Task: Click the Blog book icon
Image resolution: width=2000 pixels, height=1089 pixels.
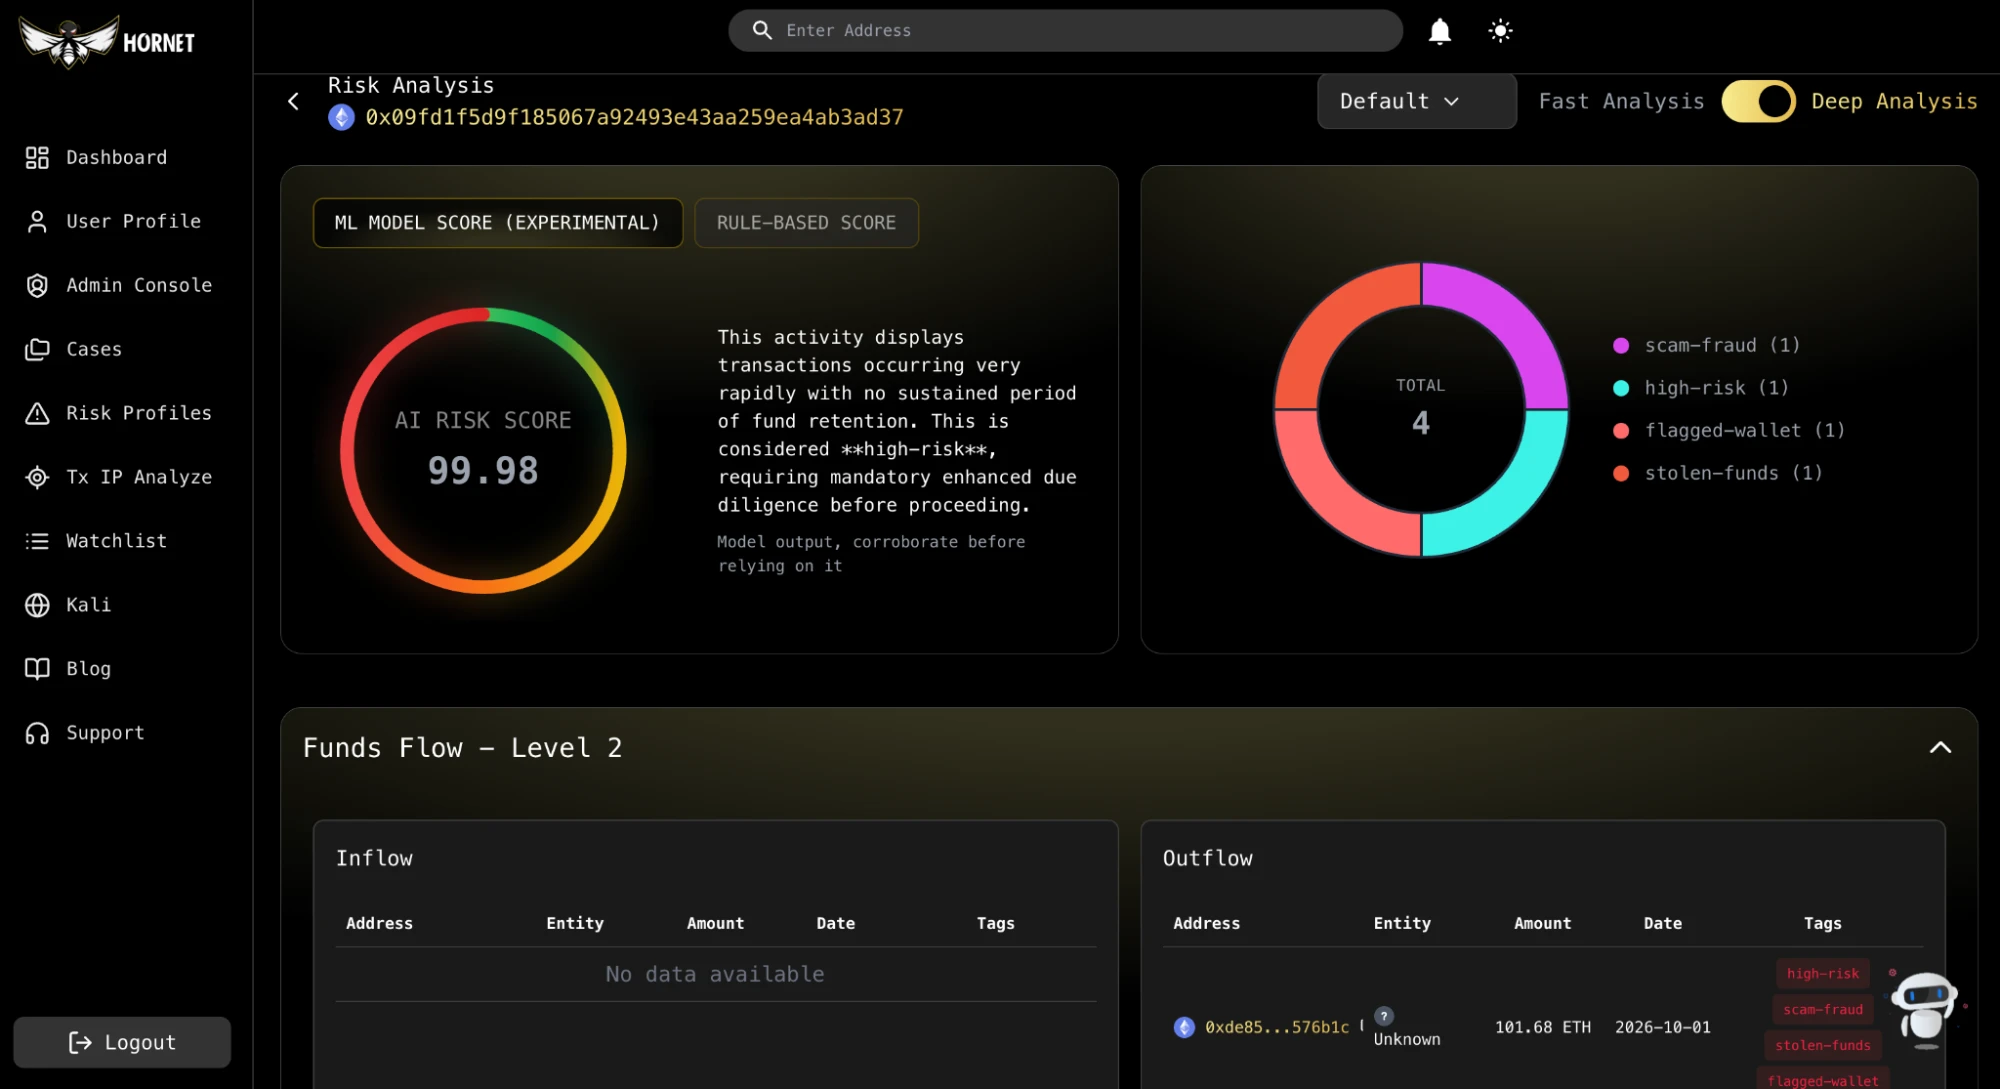Action: point(37,669)
